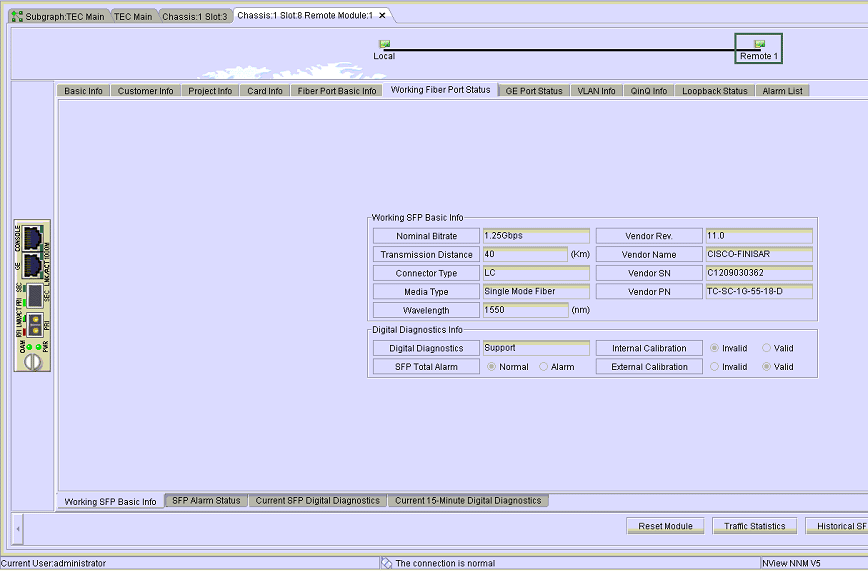Click the Wavelength field 1550

coord(525,310)
